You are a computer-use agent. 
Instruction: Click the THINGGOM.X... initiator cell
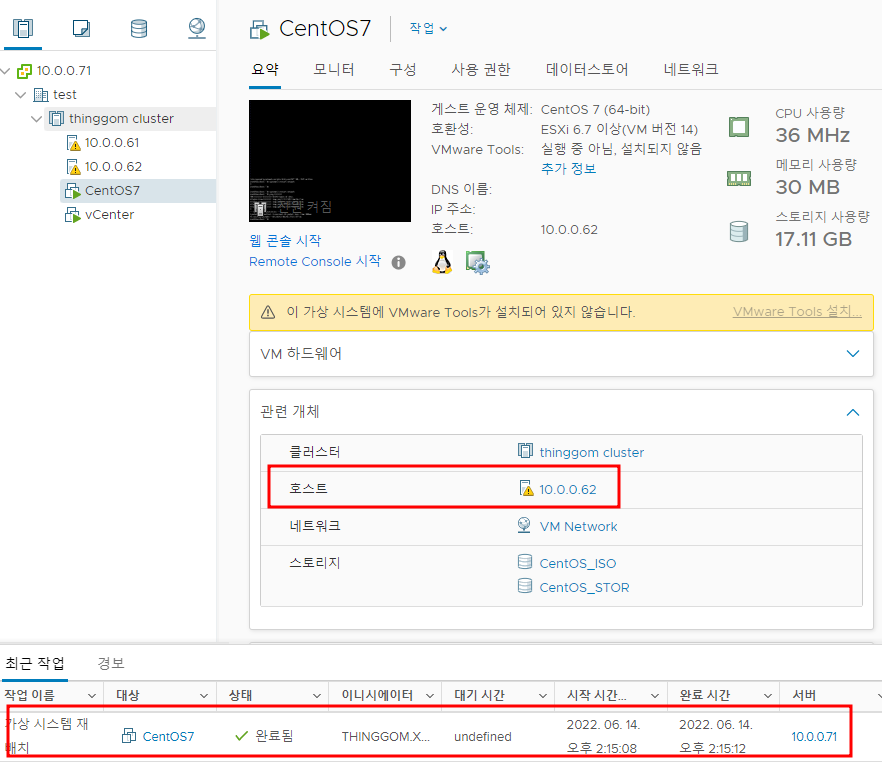[386, 737]
